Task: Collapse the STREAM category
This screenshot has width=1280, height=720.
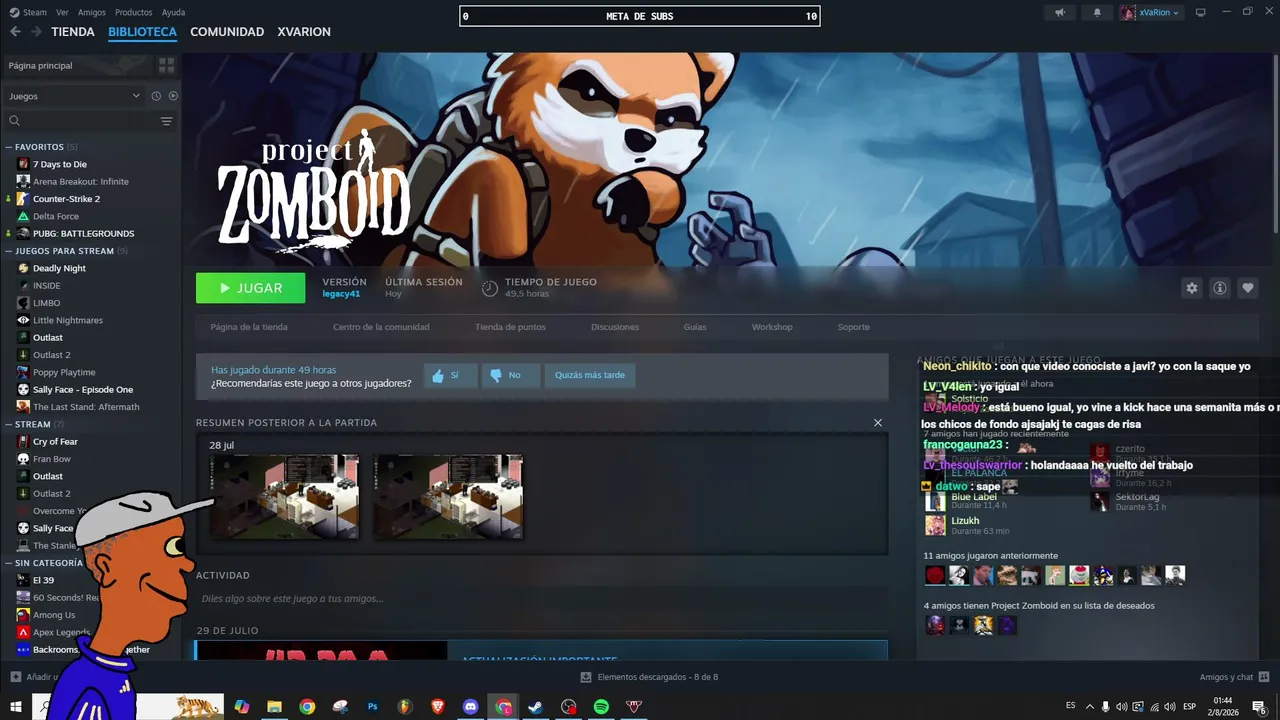Action: (x=9, y=424)
